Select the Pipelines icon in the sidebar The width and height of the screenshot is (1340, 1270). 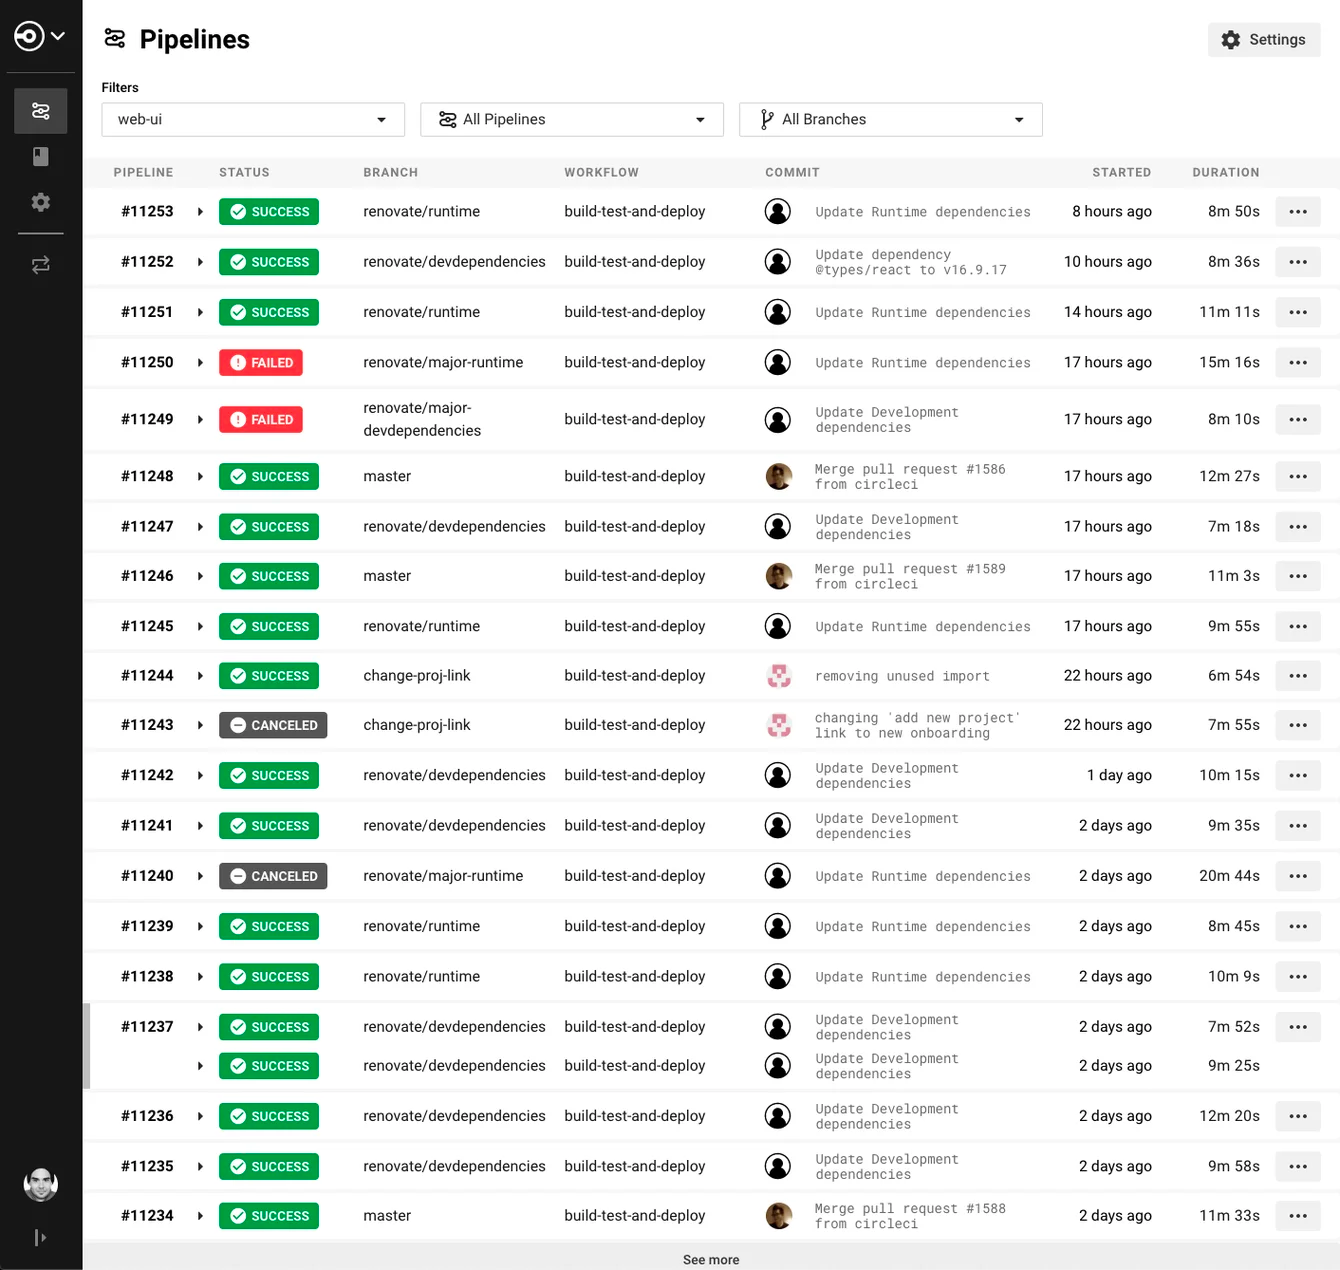(x=40, y=110)
